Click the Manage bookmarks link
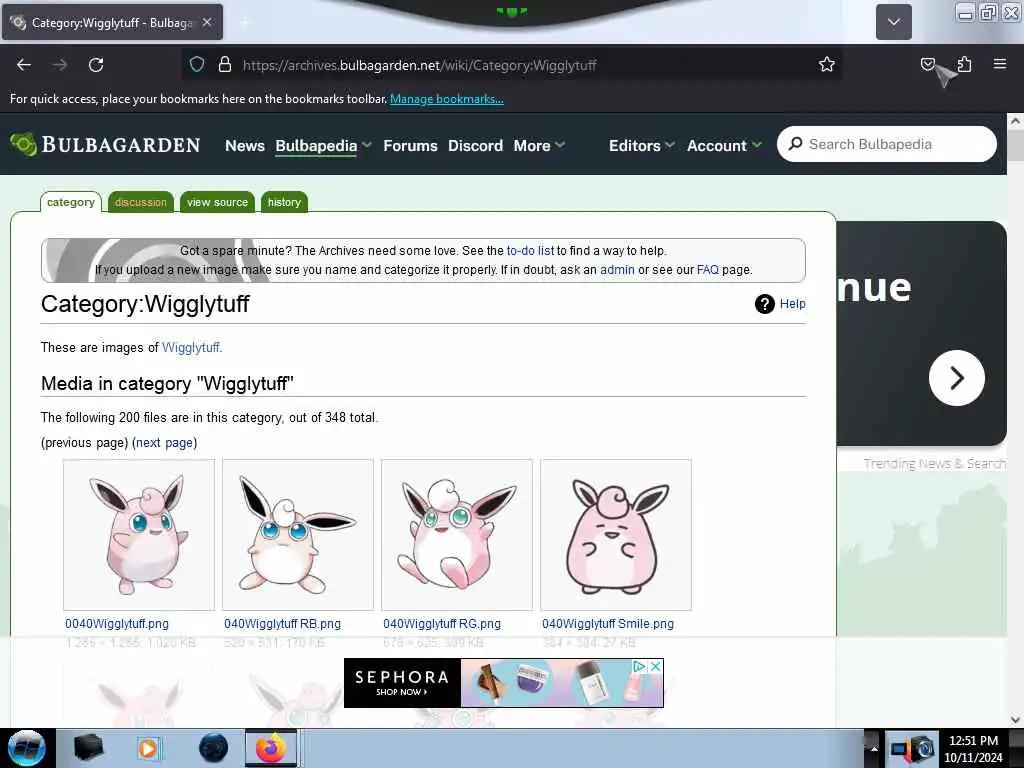The image size is (1024, 768). click(447, 99)
